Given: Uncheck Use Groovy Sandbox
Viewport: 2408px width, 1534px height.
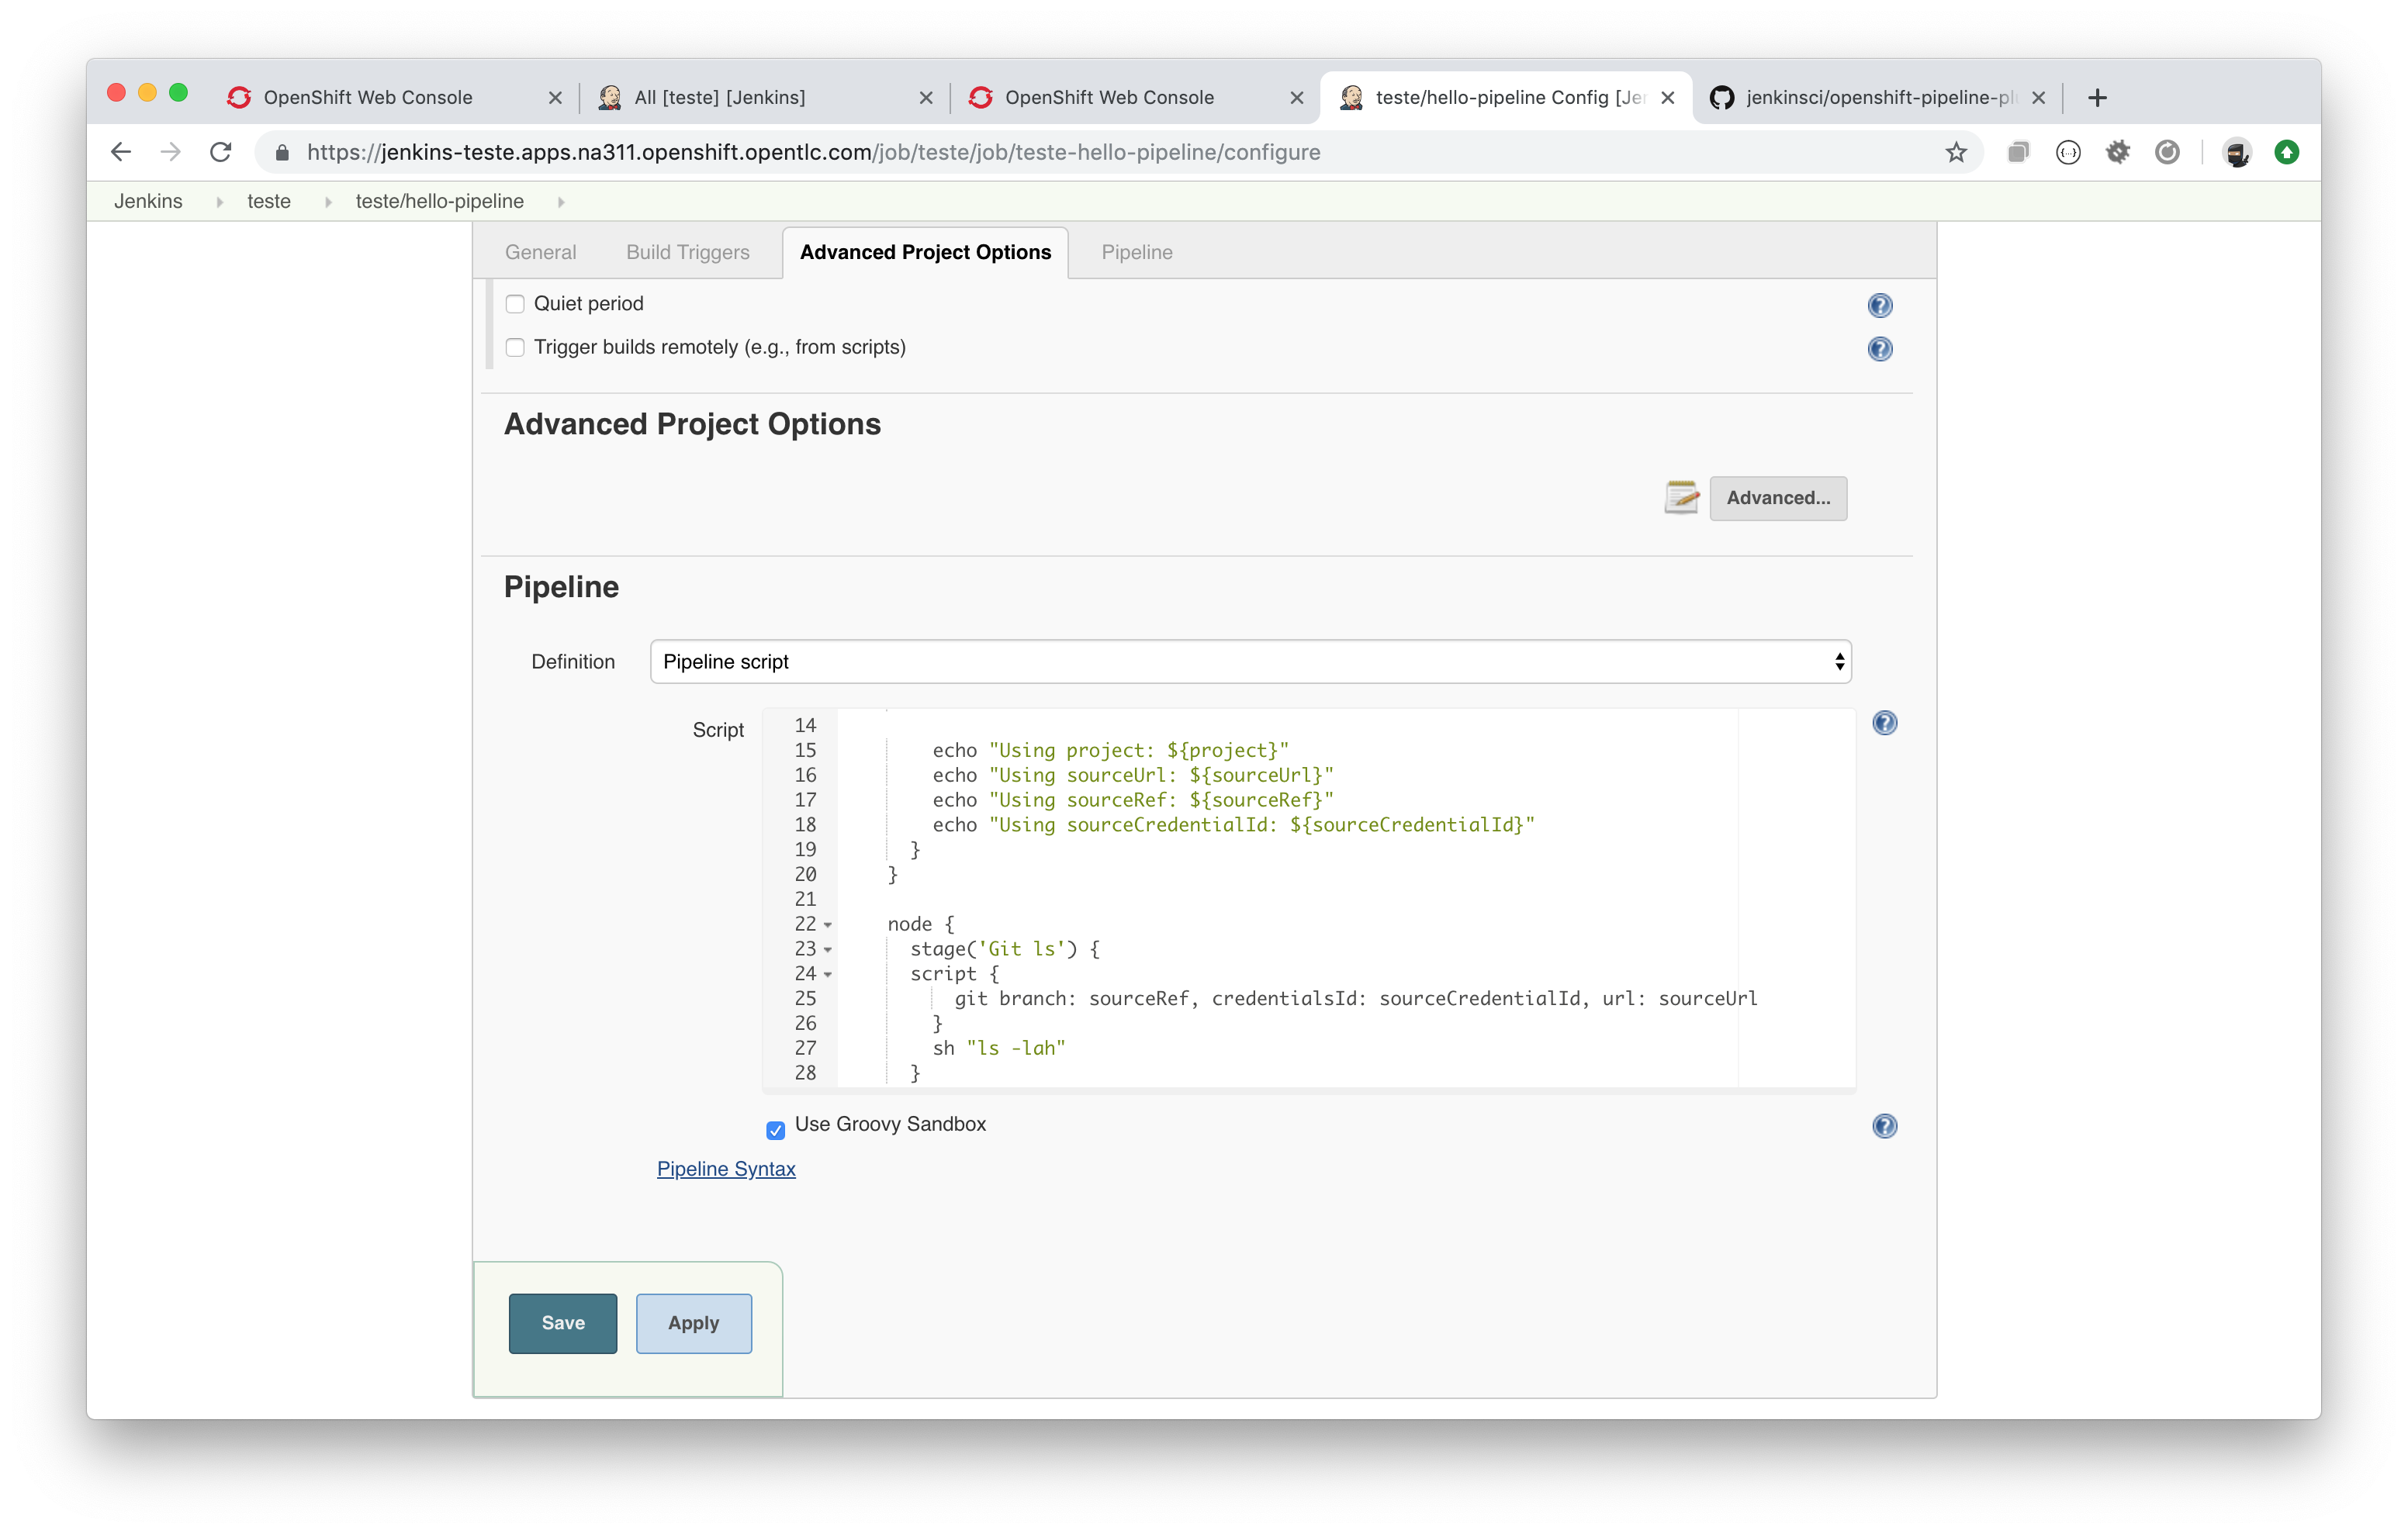Looking at the screenshot, I should click(775, 1130).
